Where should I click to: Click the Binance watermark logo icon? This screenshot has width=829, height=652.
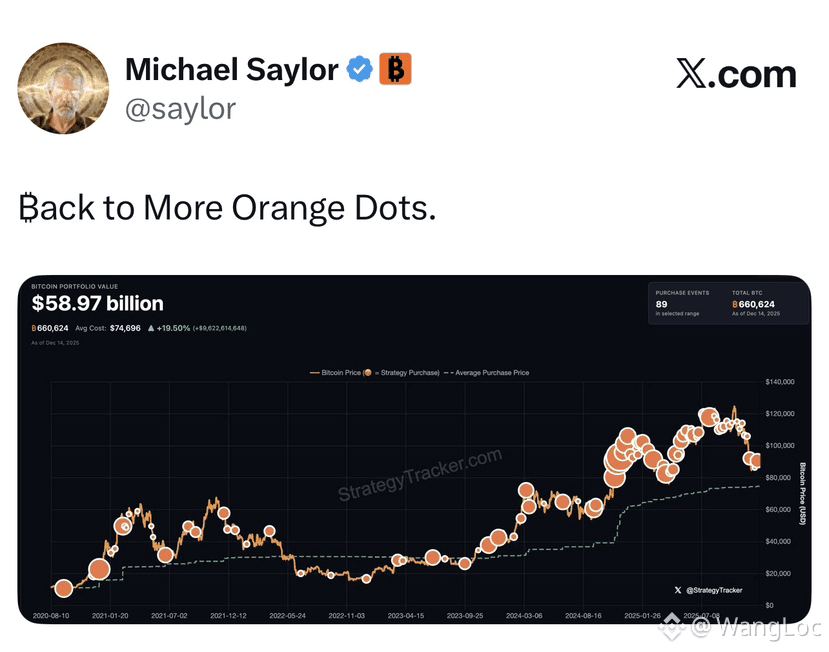(x=672, y=627)
